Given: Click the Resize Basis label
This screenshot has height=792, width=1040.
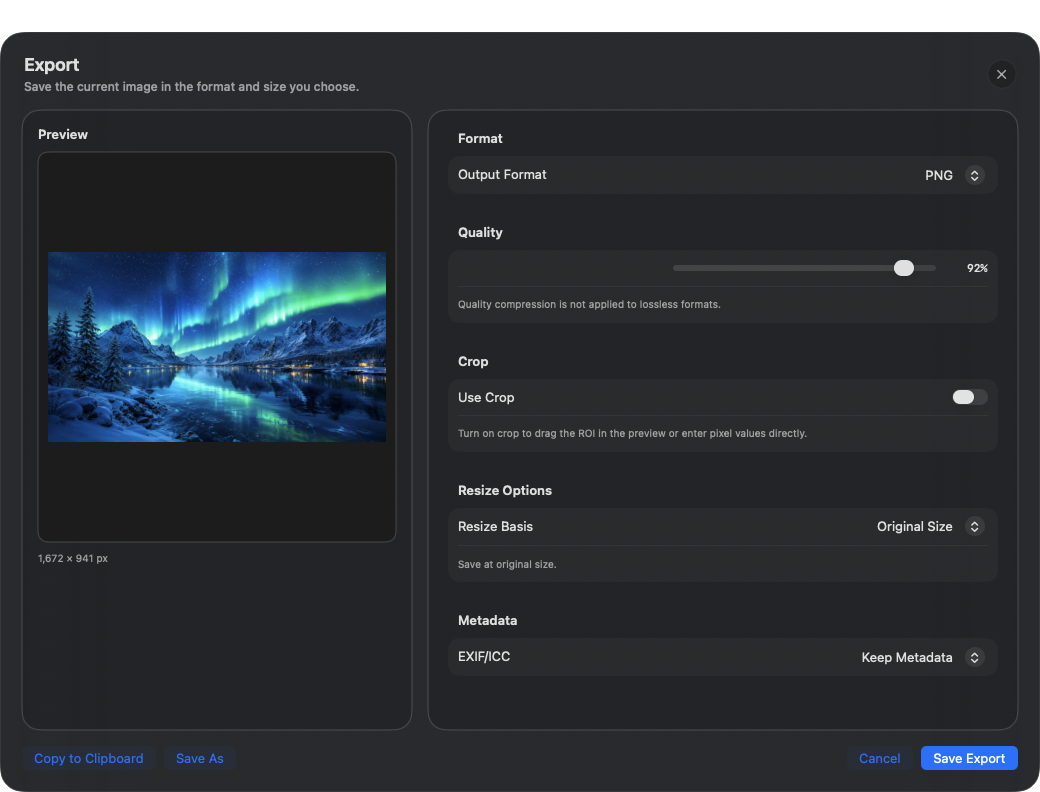Looking at the screenshot, I should tap(495, 526).
